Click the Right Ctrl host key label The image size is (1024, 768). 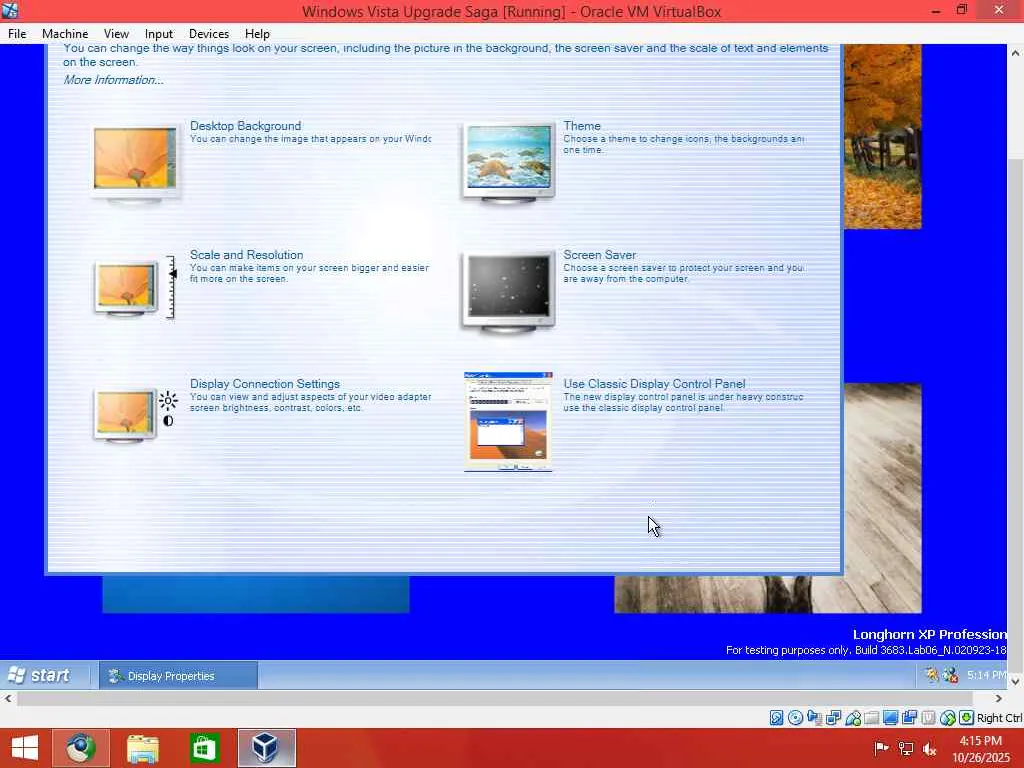pos(1000,718)
